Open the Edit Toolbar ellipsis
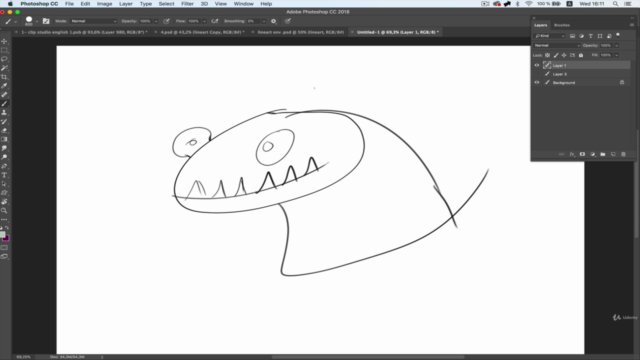The height and width of the screenshot is (360, 640). click(x=4, y=220)
